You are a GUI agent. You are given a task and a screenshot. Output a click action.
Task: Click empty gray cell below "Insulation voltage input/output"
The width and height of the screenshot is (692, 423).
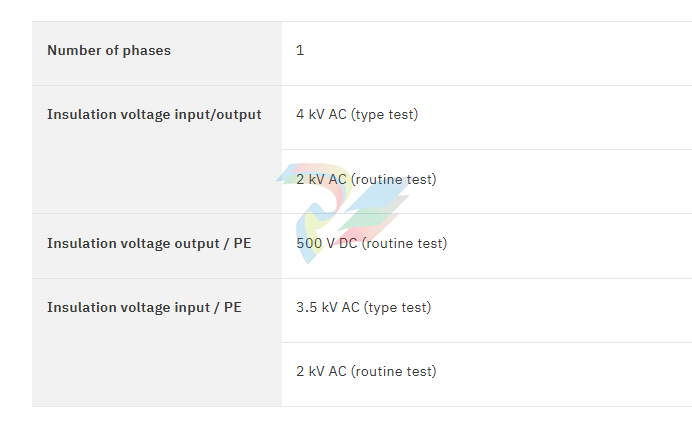(157, 180)
